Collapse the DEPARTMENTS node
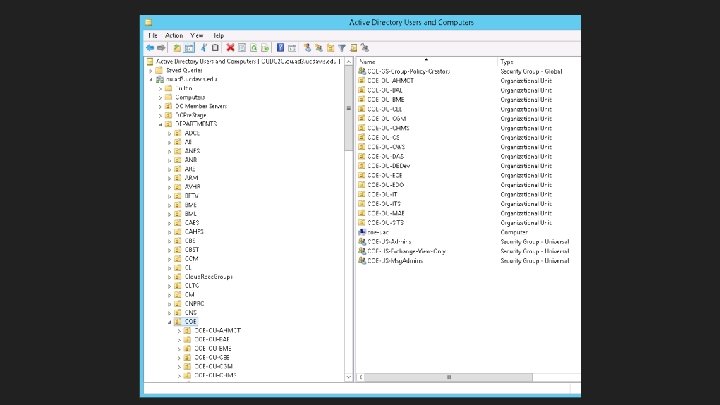 coord(160,124)
